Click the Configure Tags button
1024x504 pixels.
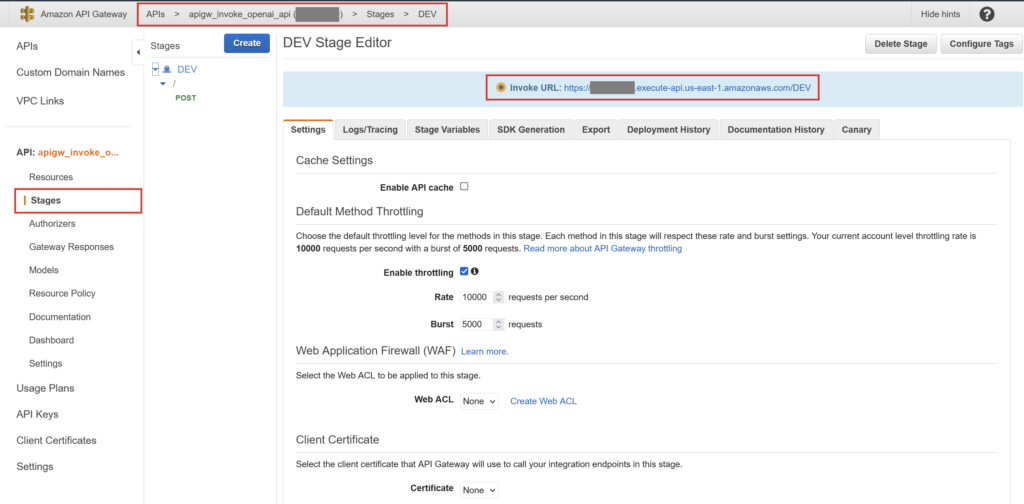tap(982, 44)
